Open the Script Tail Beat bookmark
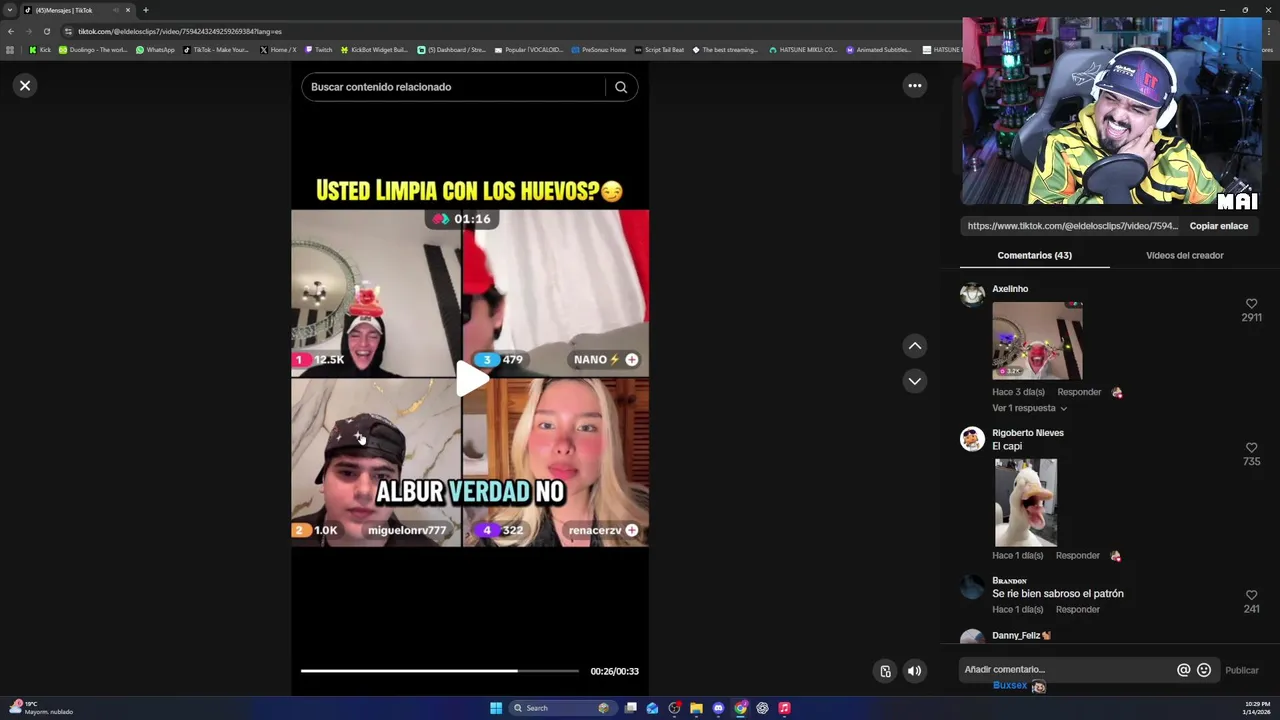This screenshot has width=1280, height=720. [x=660, y=49]
